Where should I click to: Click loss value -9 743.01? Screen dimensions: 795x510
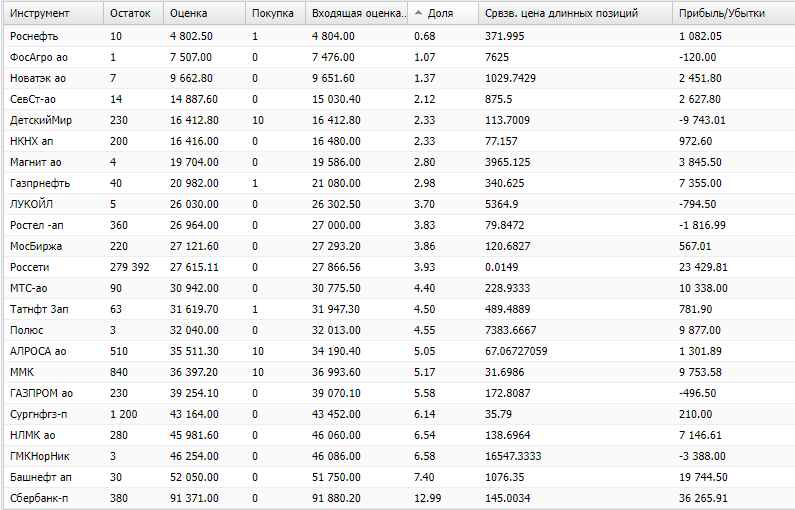(x=702, y=121)
